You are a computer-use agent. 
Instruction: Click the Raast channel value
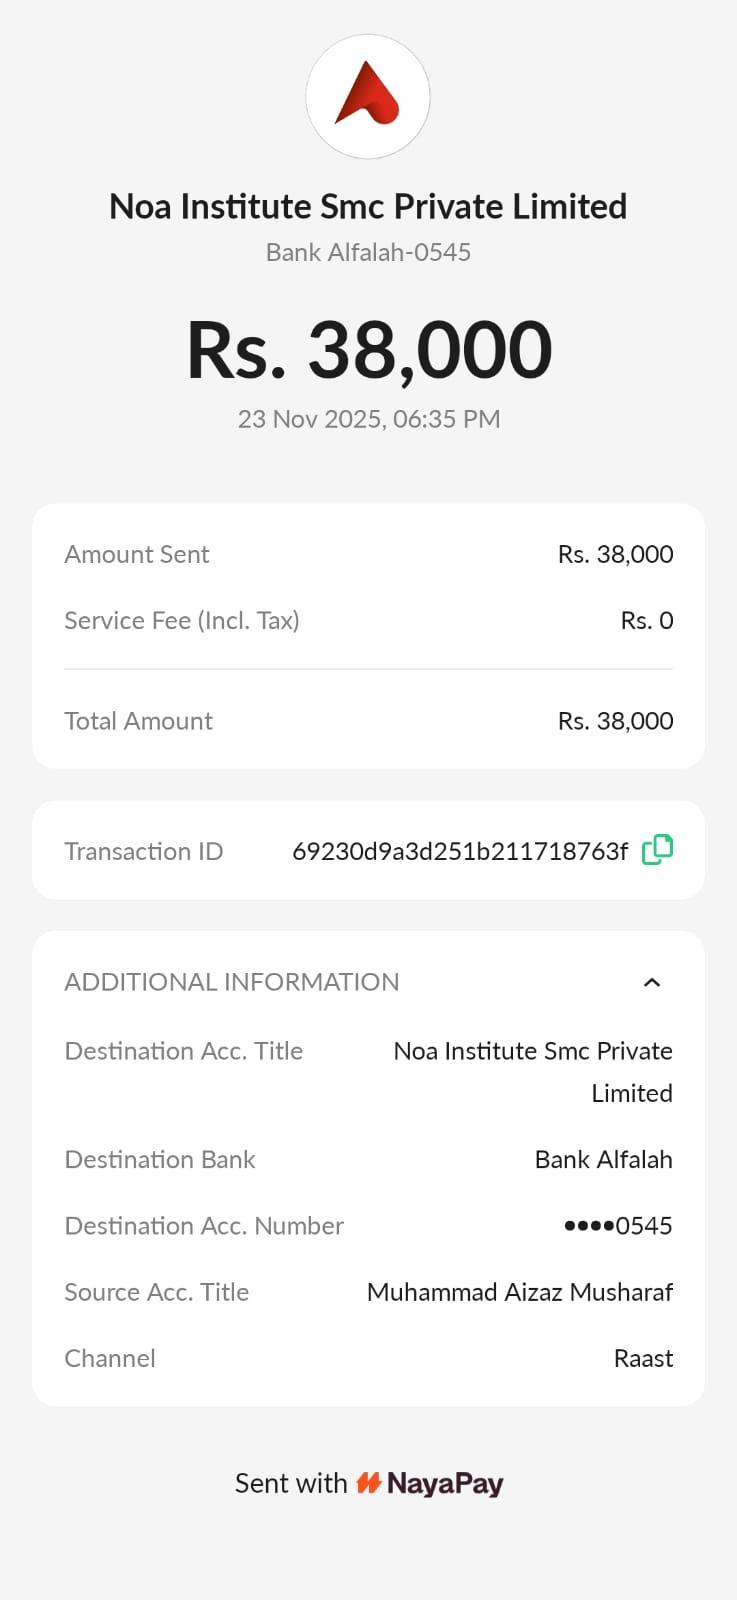643,1358
